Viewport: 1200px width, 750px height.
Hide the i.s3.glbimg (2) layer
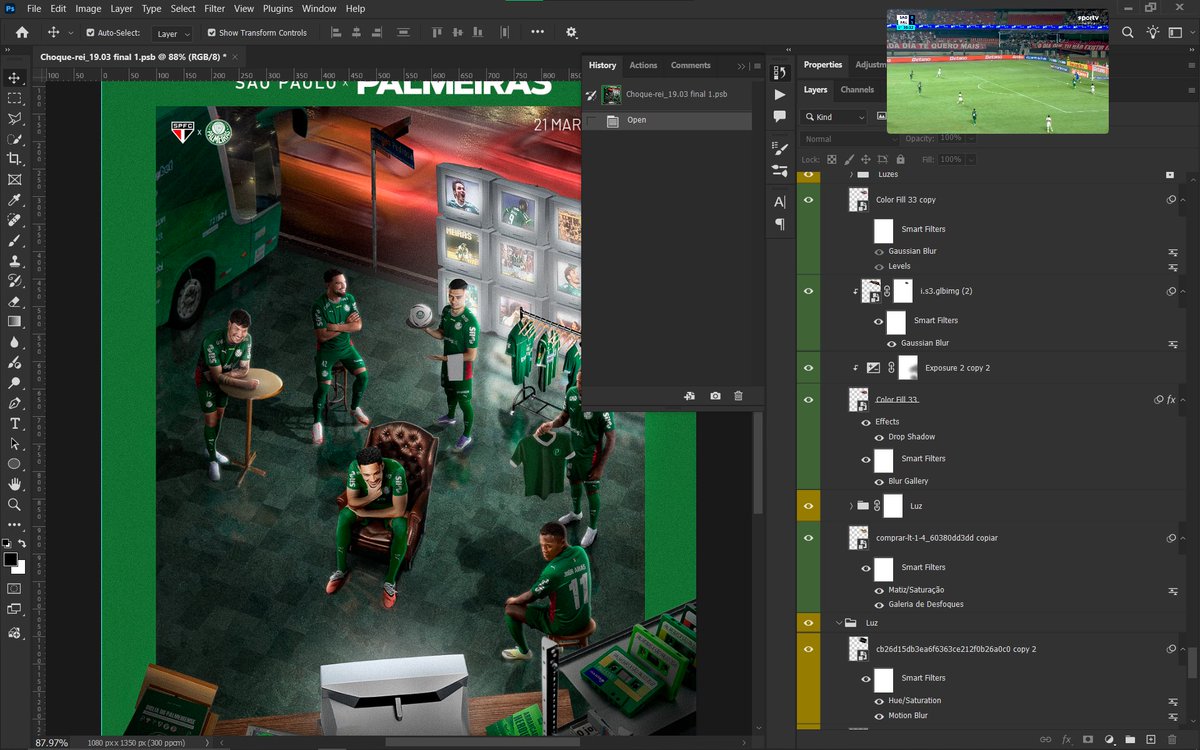point(808,291)
